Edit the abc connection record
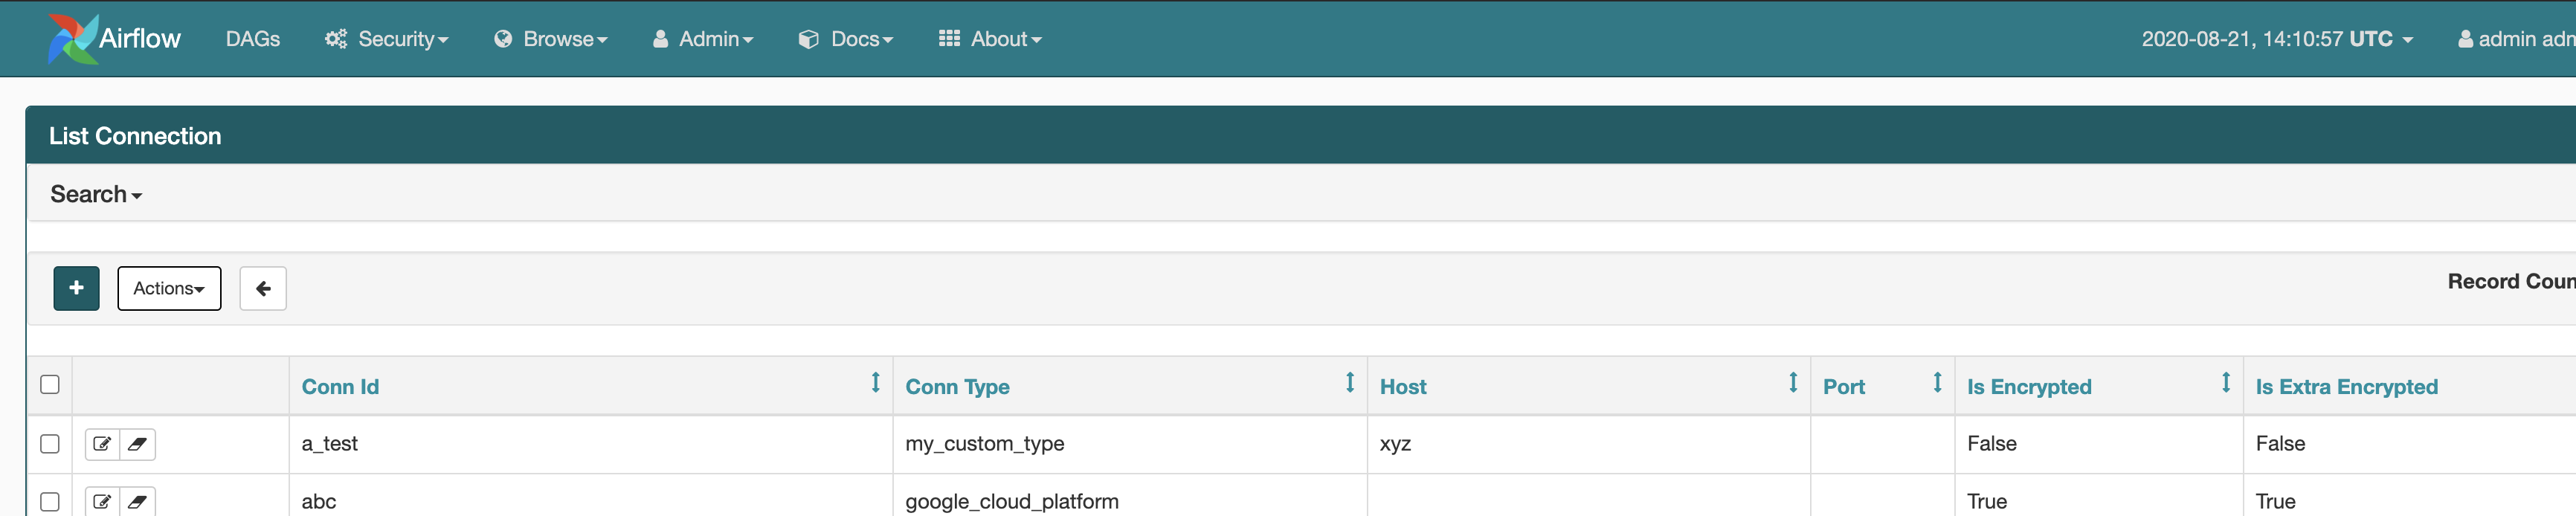The height and width of the screenshot is (516, 2576). (x=102, y=501)
